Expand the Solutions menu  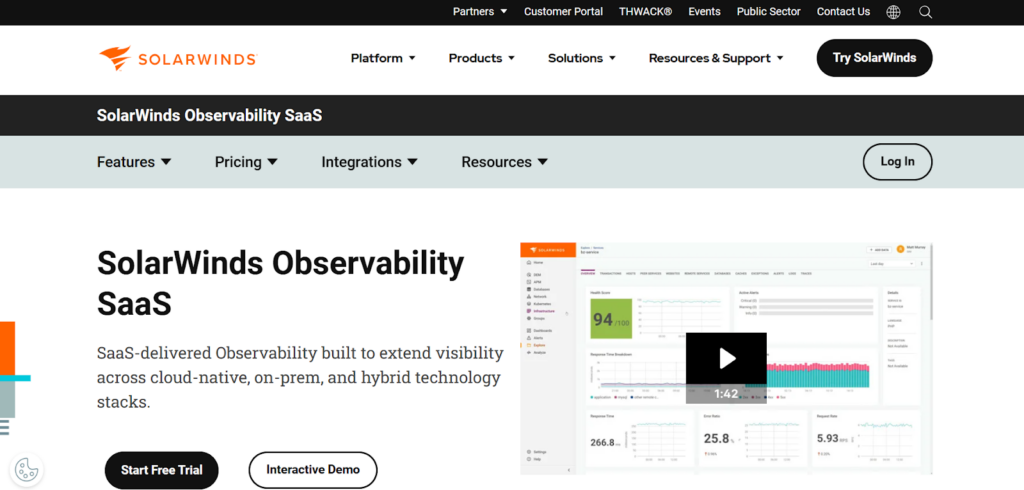point(582,58)
